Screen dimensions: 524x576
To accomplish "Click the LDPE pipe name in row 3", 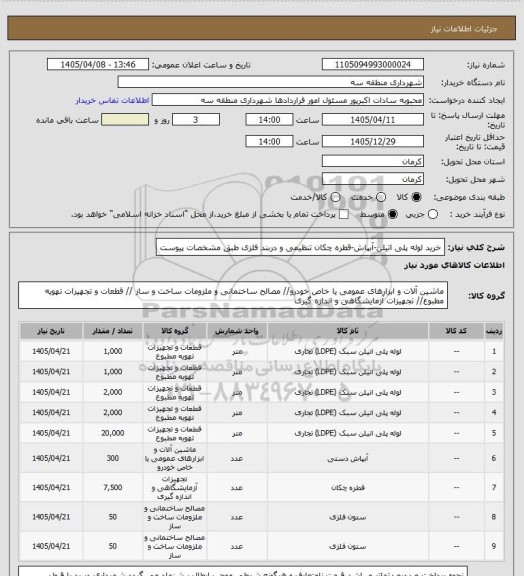I will (348, 393).
